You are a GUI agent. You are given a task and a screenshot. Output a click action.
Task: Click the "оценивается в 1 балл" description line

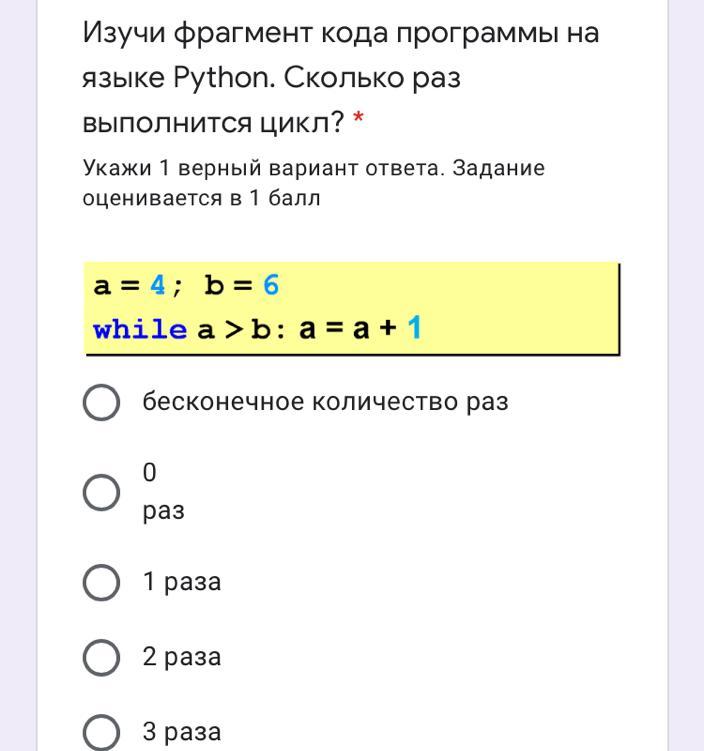tap(201, 198)
